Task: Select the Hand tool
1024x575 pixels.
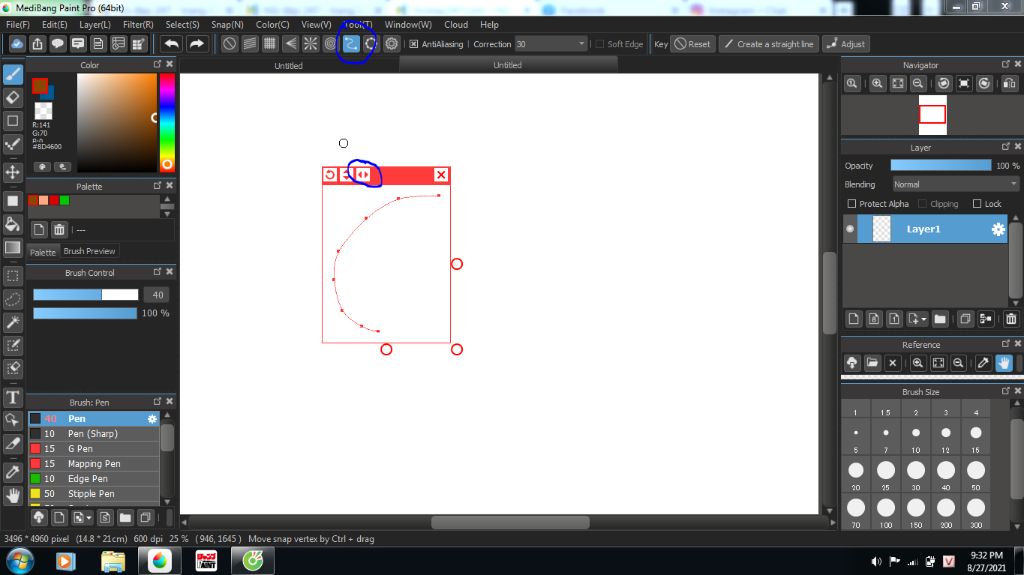Action: pos(12,495)
